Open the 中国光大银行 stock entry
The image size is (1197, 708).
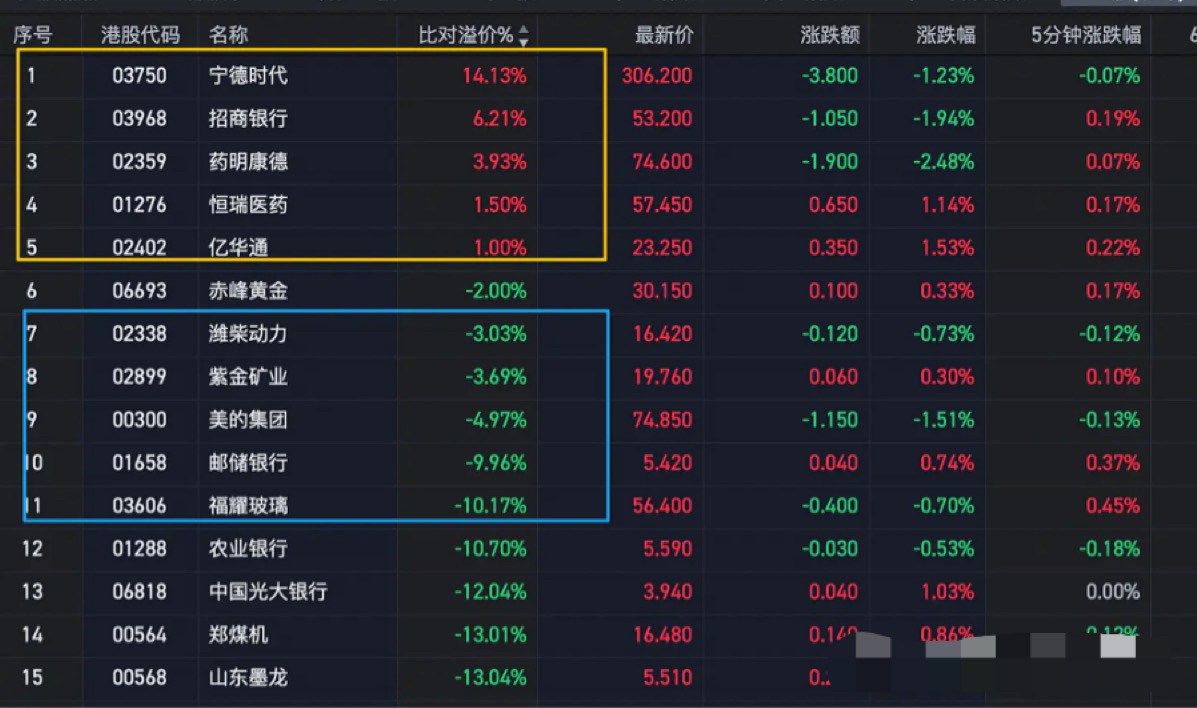pyautogui.click(x=268, y=592)
